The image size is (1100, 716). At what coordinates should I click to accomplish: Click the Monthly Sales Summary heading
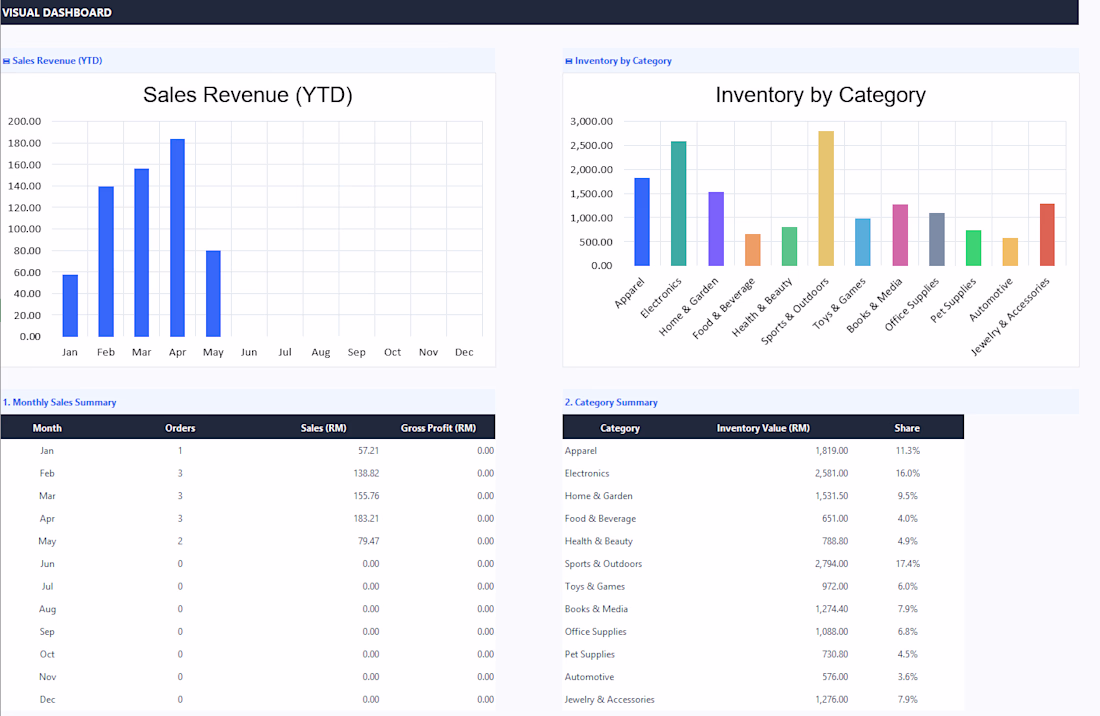click(x=60, y=403)
